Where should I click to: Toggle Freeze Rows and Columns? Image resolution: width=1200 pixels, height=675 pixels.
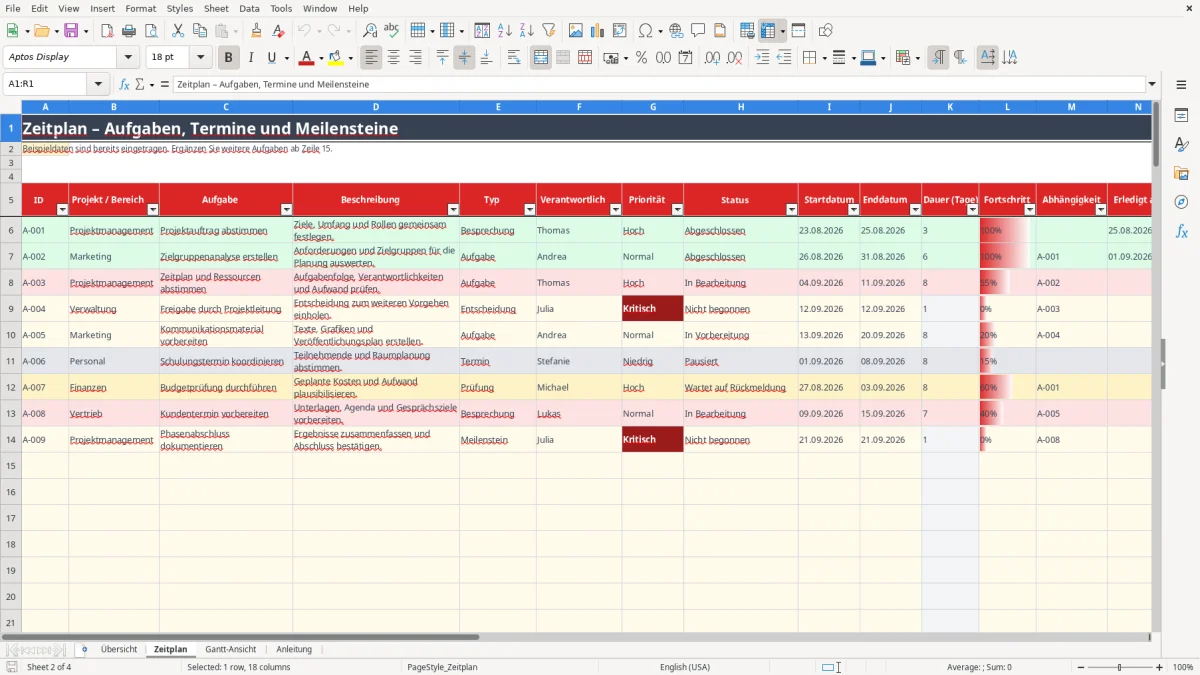768,31
